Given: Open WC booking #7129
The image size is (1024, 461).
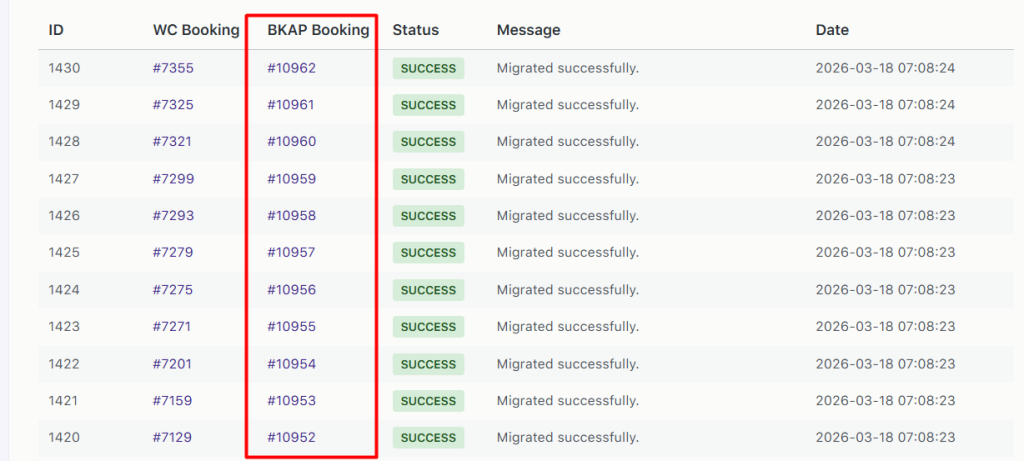Looking at the screenshot, I should point(172,438).
